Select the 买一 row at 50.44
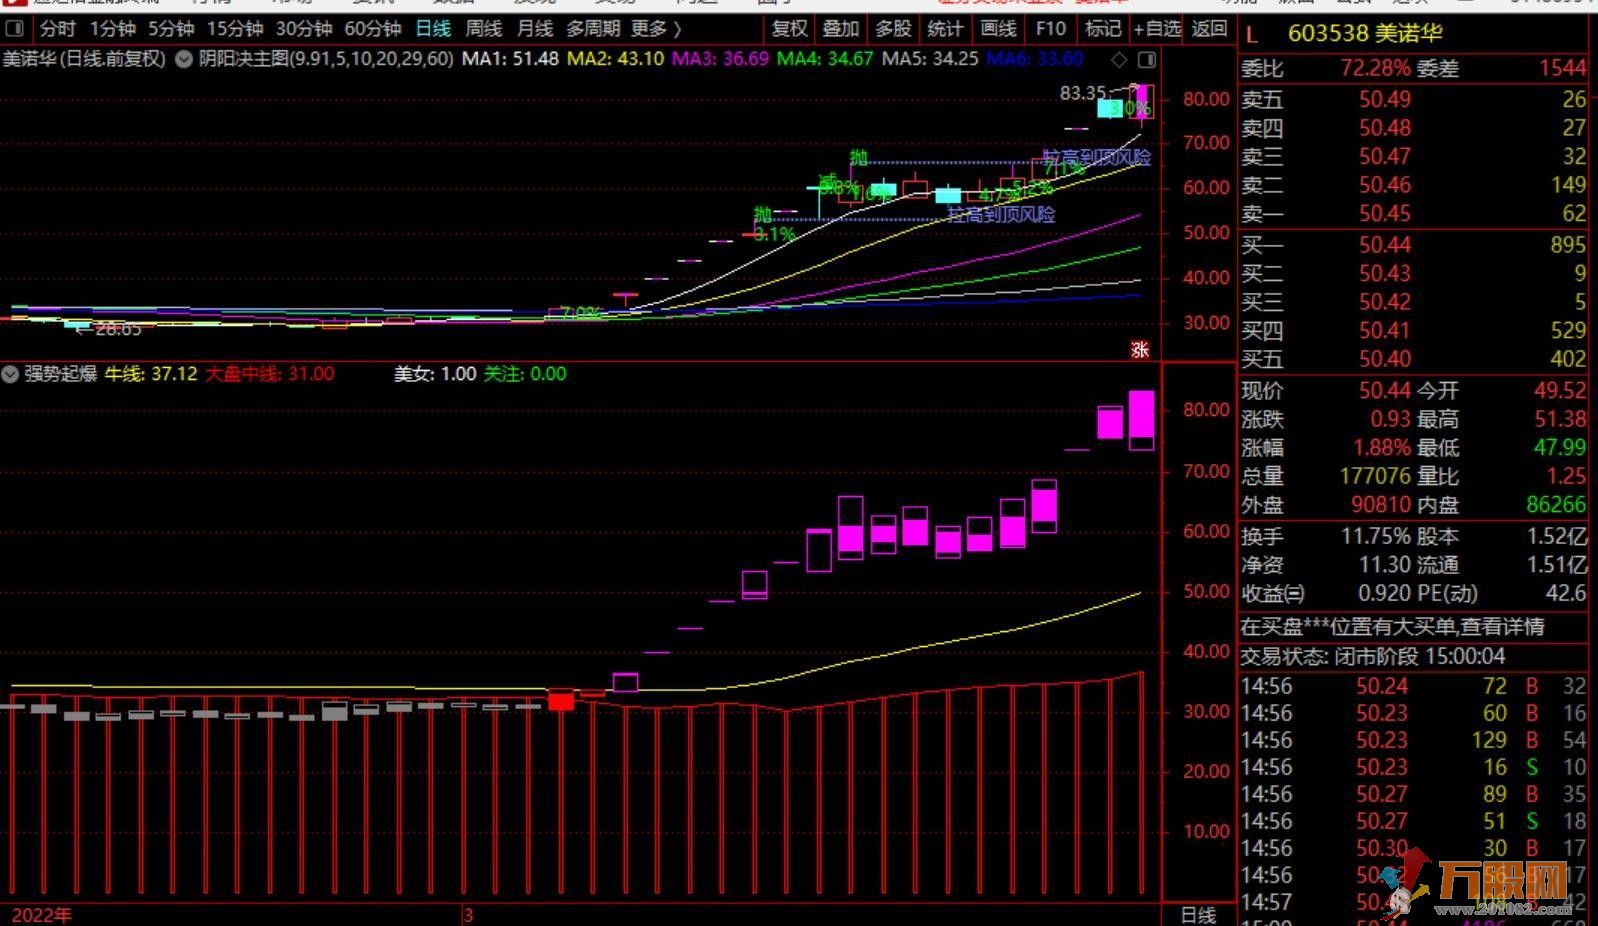 1414,245
